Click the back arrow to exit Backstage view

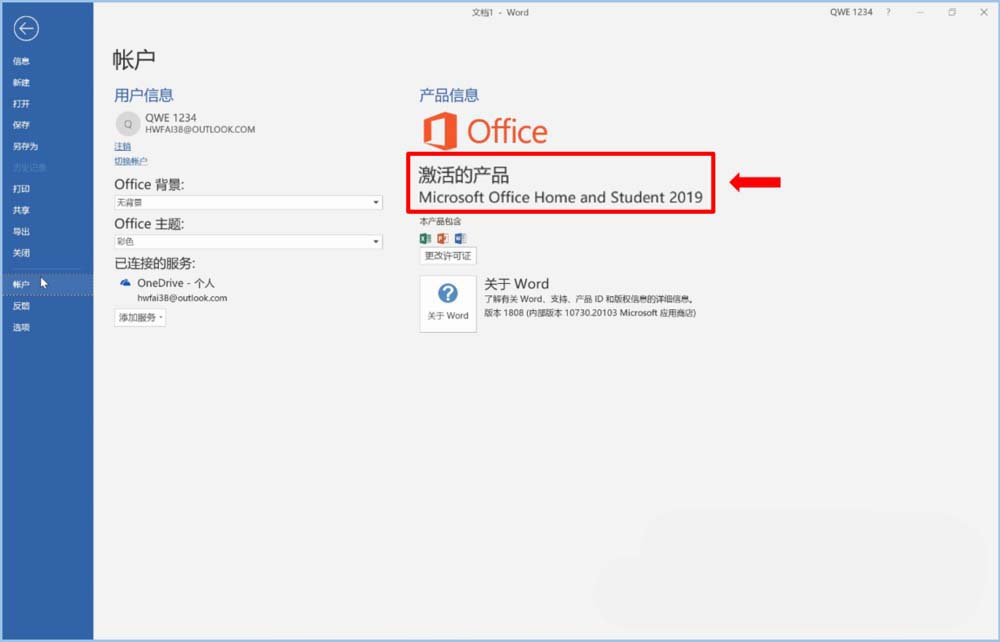coord(26,29)
